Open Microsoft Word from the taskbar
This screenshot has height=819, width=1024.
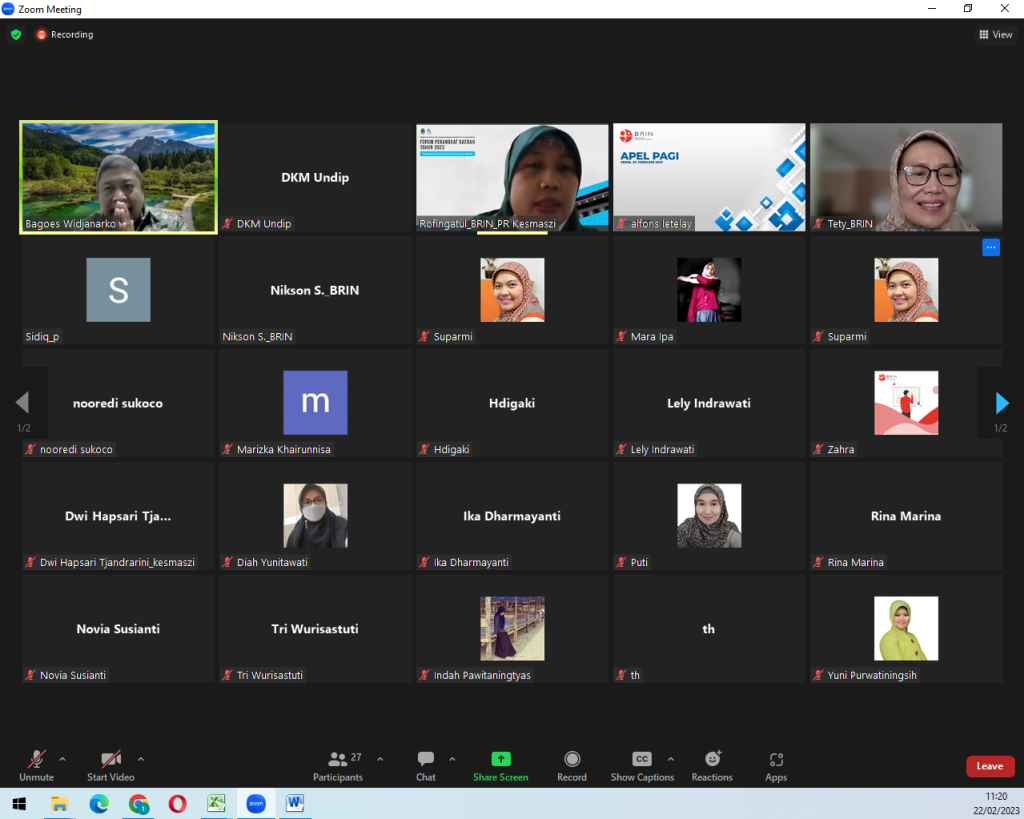(295, 803)
